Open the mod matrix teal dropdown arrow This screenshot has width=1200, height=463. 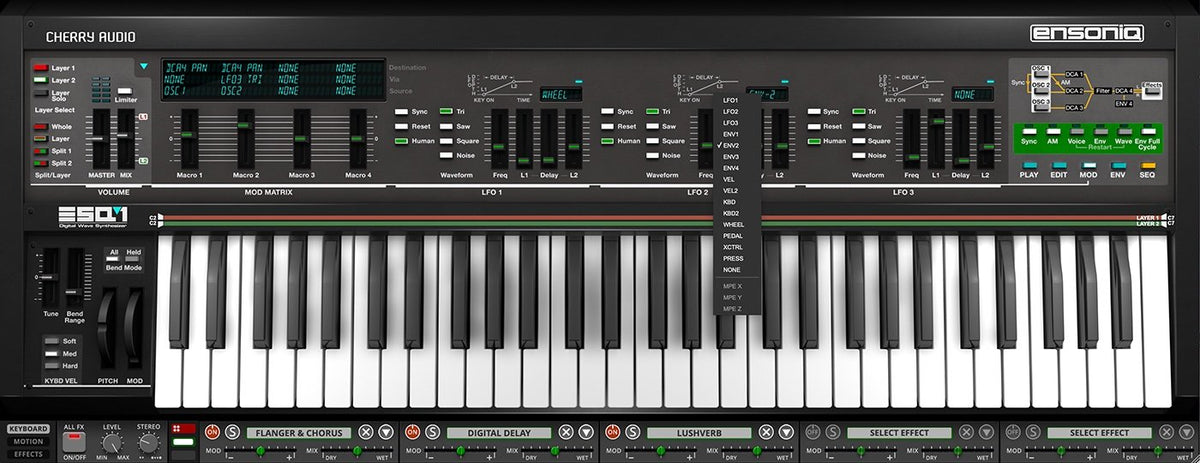coord(144,67)
